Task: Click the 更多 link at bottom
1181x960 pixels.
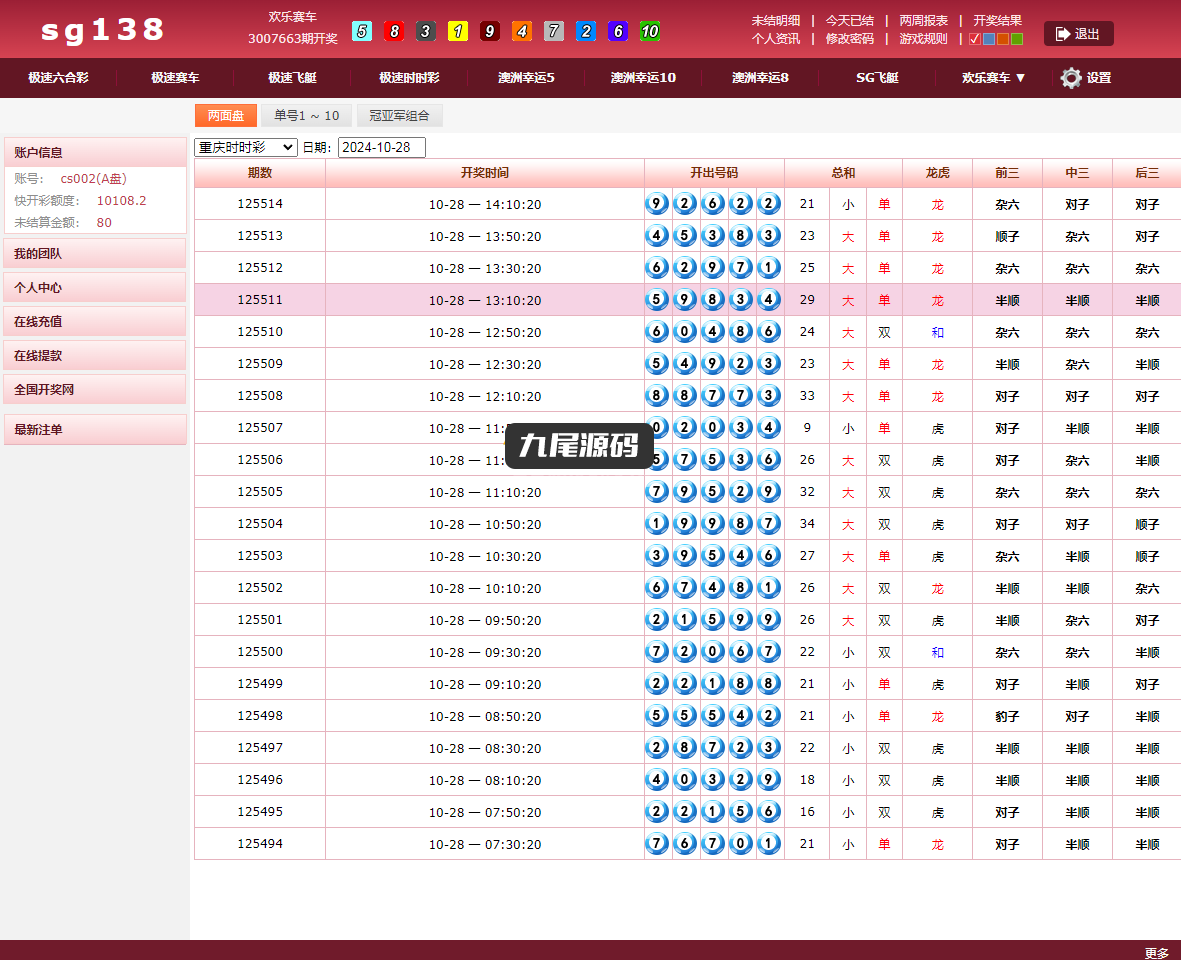Action: (x=1156, y=952)
